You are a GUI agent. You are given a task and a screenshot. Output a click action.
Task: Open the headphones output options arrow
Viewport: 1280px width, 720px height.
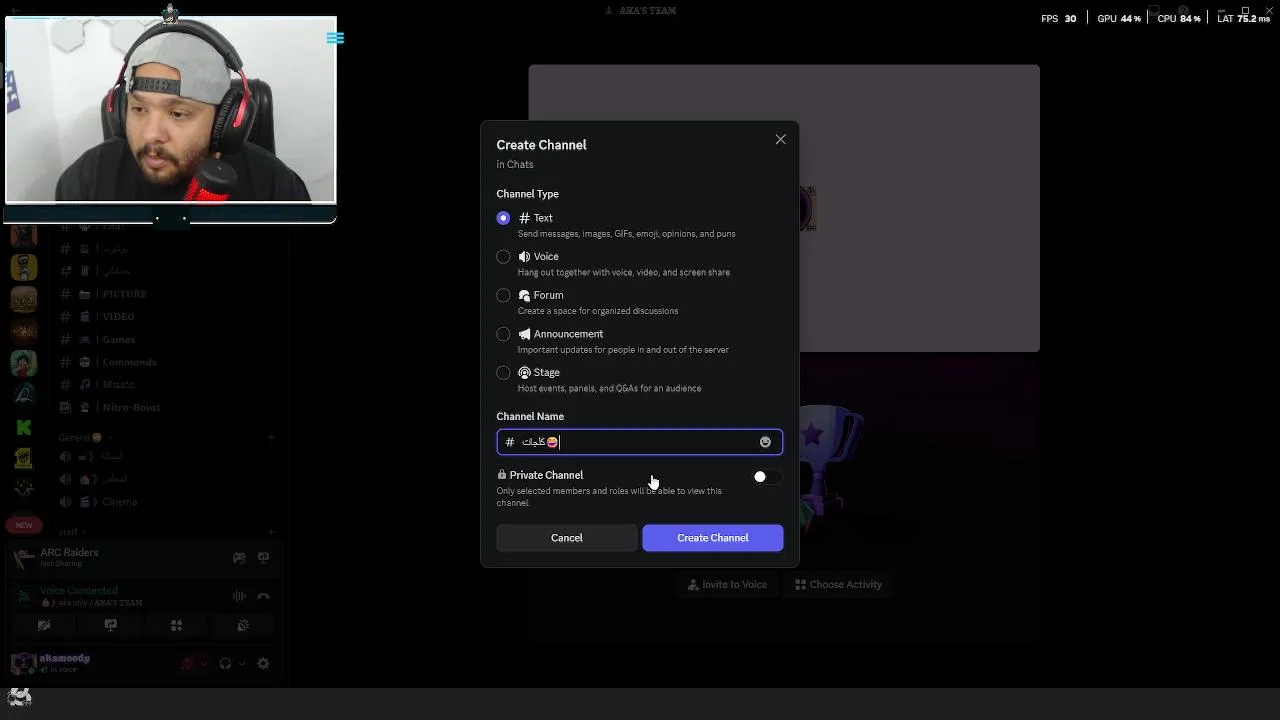tap(241, 663)
